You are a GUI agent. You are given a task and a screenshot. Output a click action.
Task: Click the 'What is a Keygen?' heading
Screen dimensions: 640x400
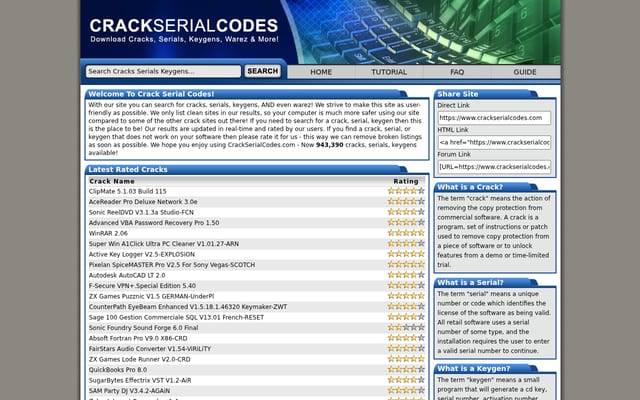473,369
